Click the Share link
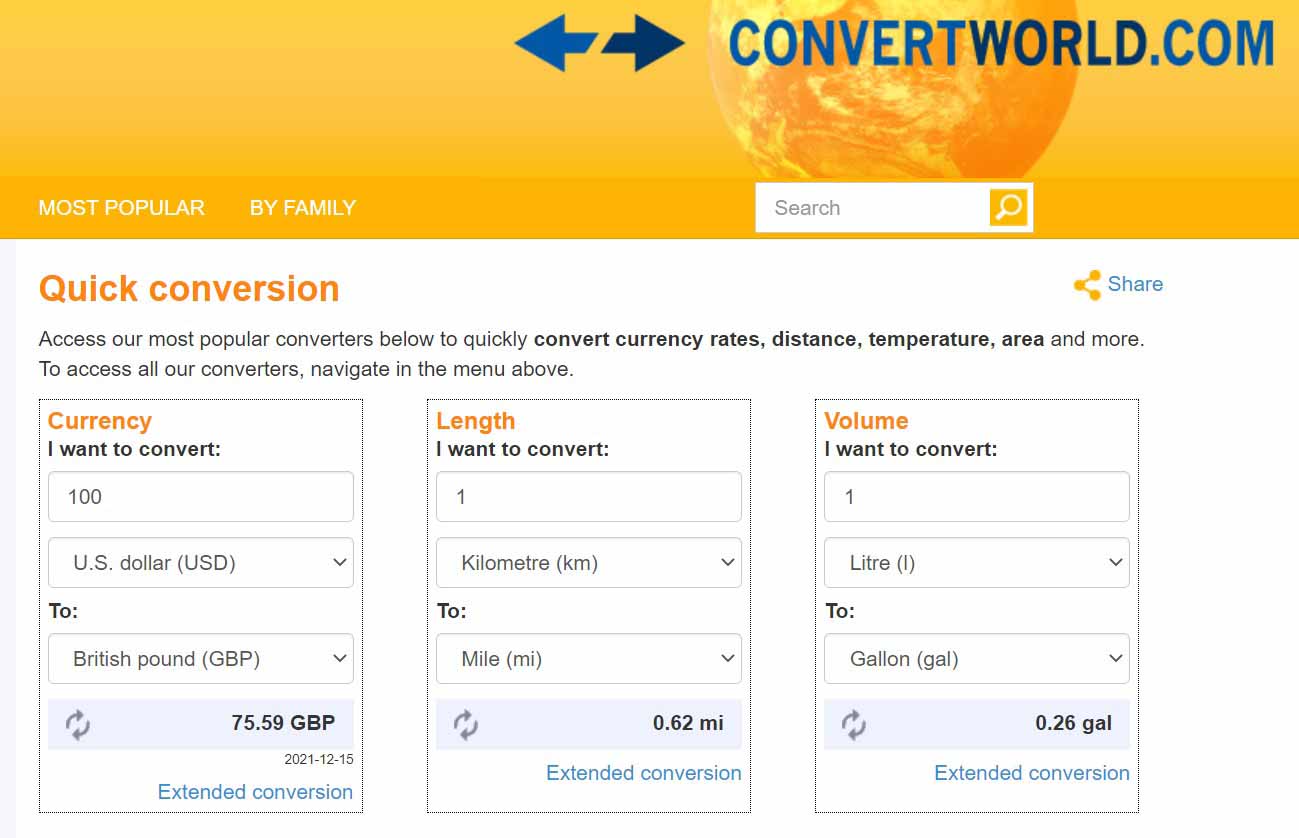 pyautogui.click(x=1135, y=284)
